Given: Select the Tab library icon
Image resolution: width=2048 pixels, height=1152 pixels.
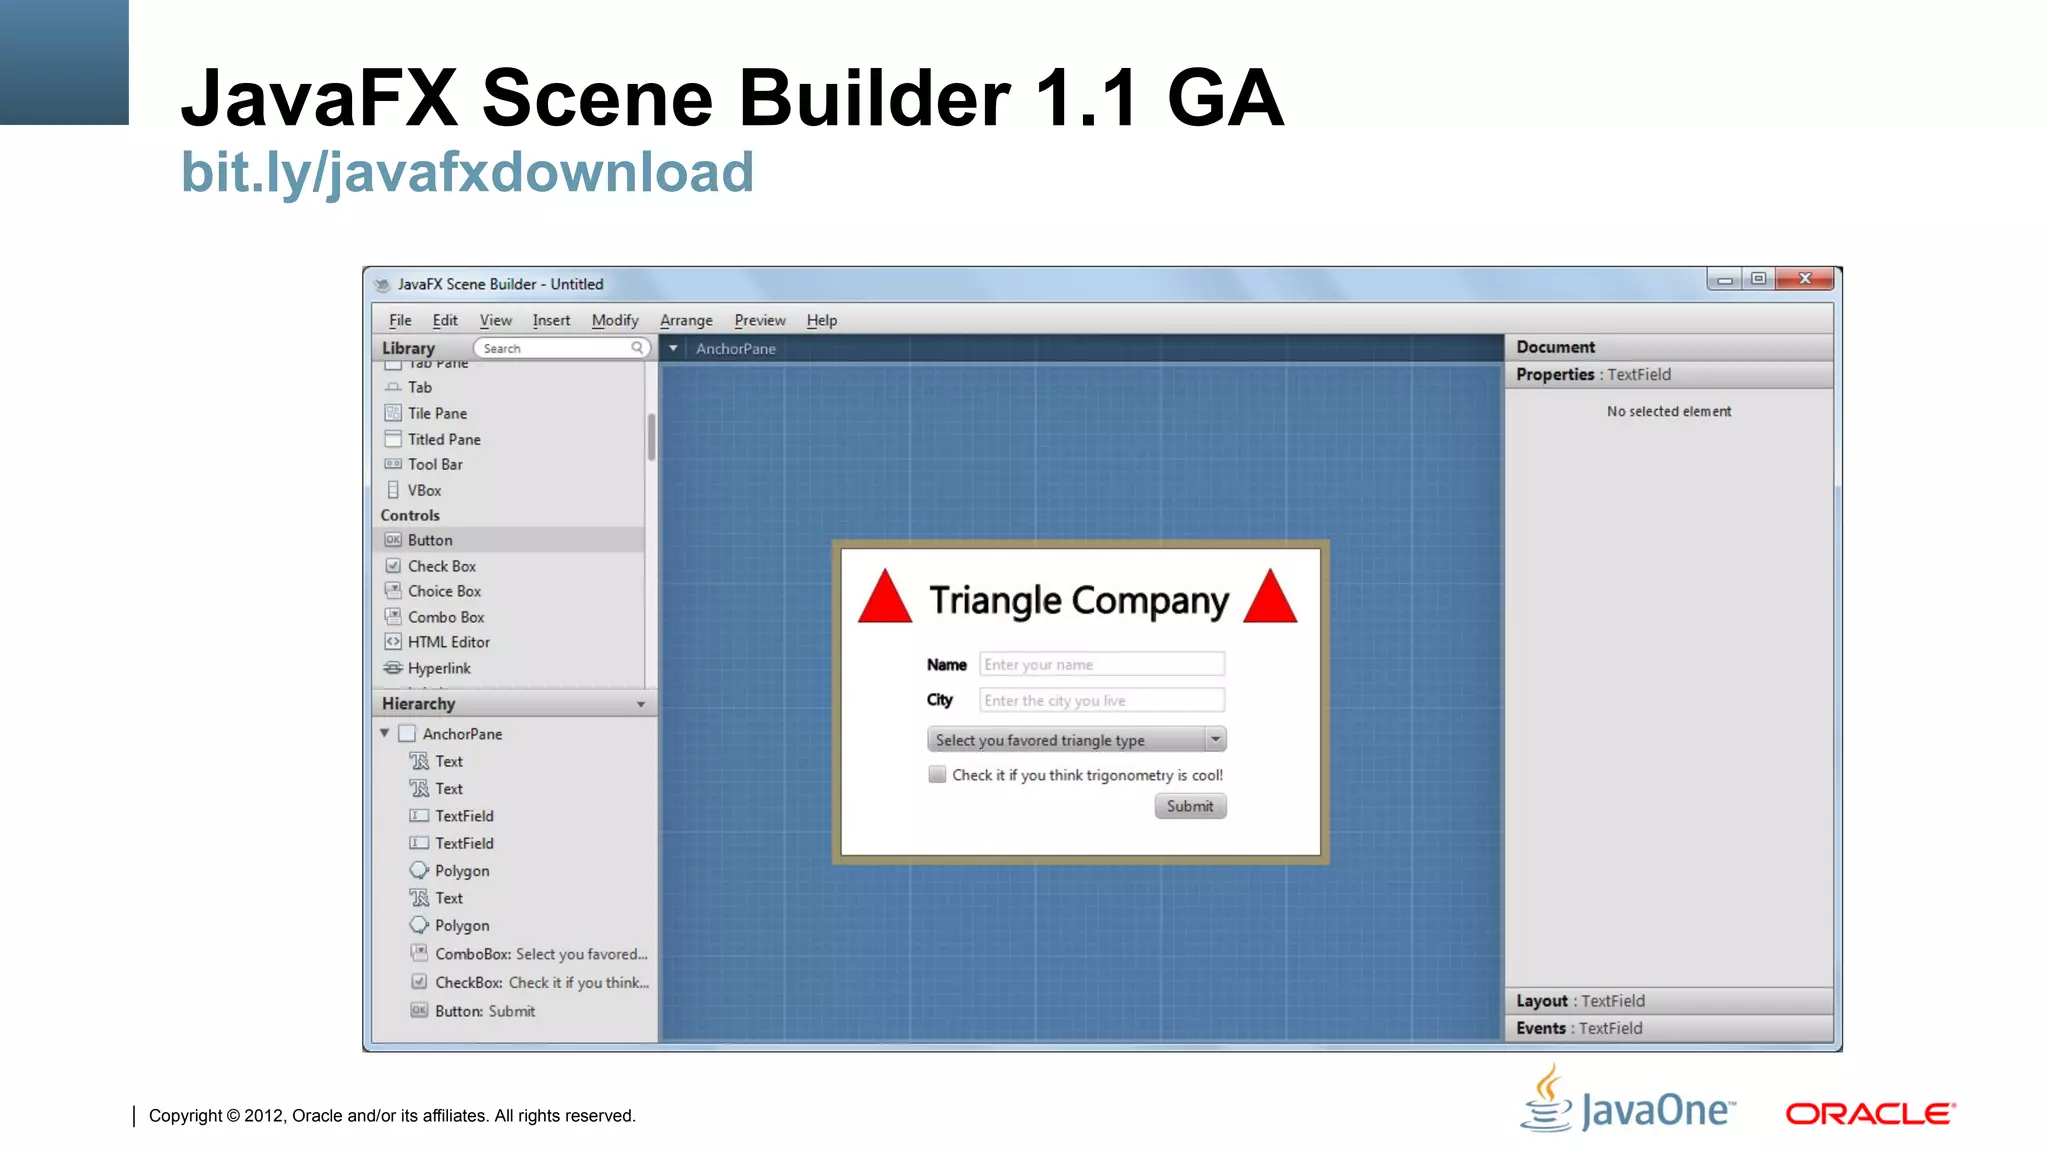Looking at the screenshot, I should tap(393, 387).
